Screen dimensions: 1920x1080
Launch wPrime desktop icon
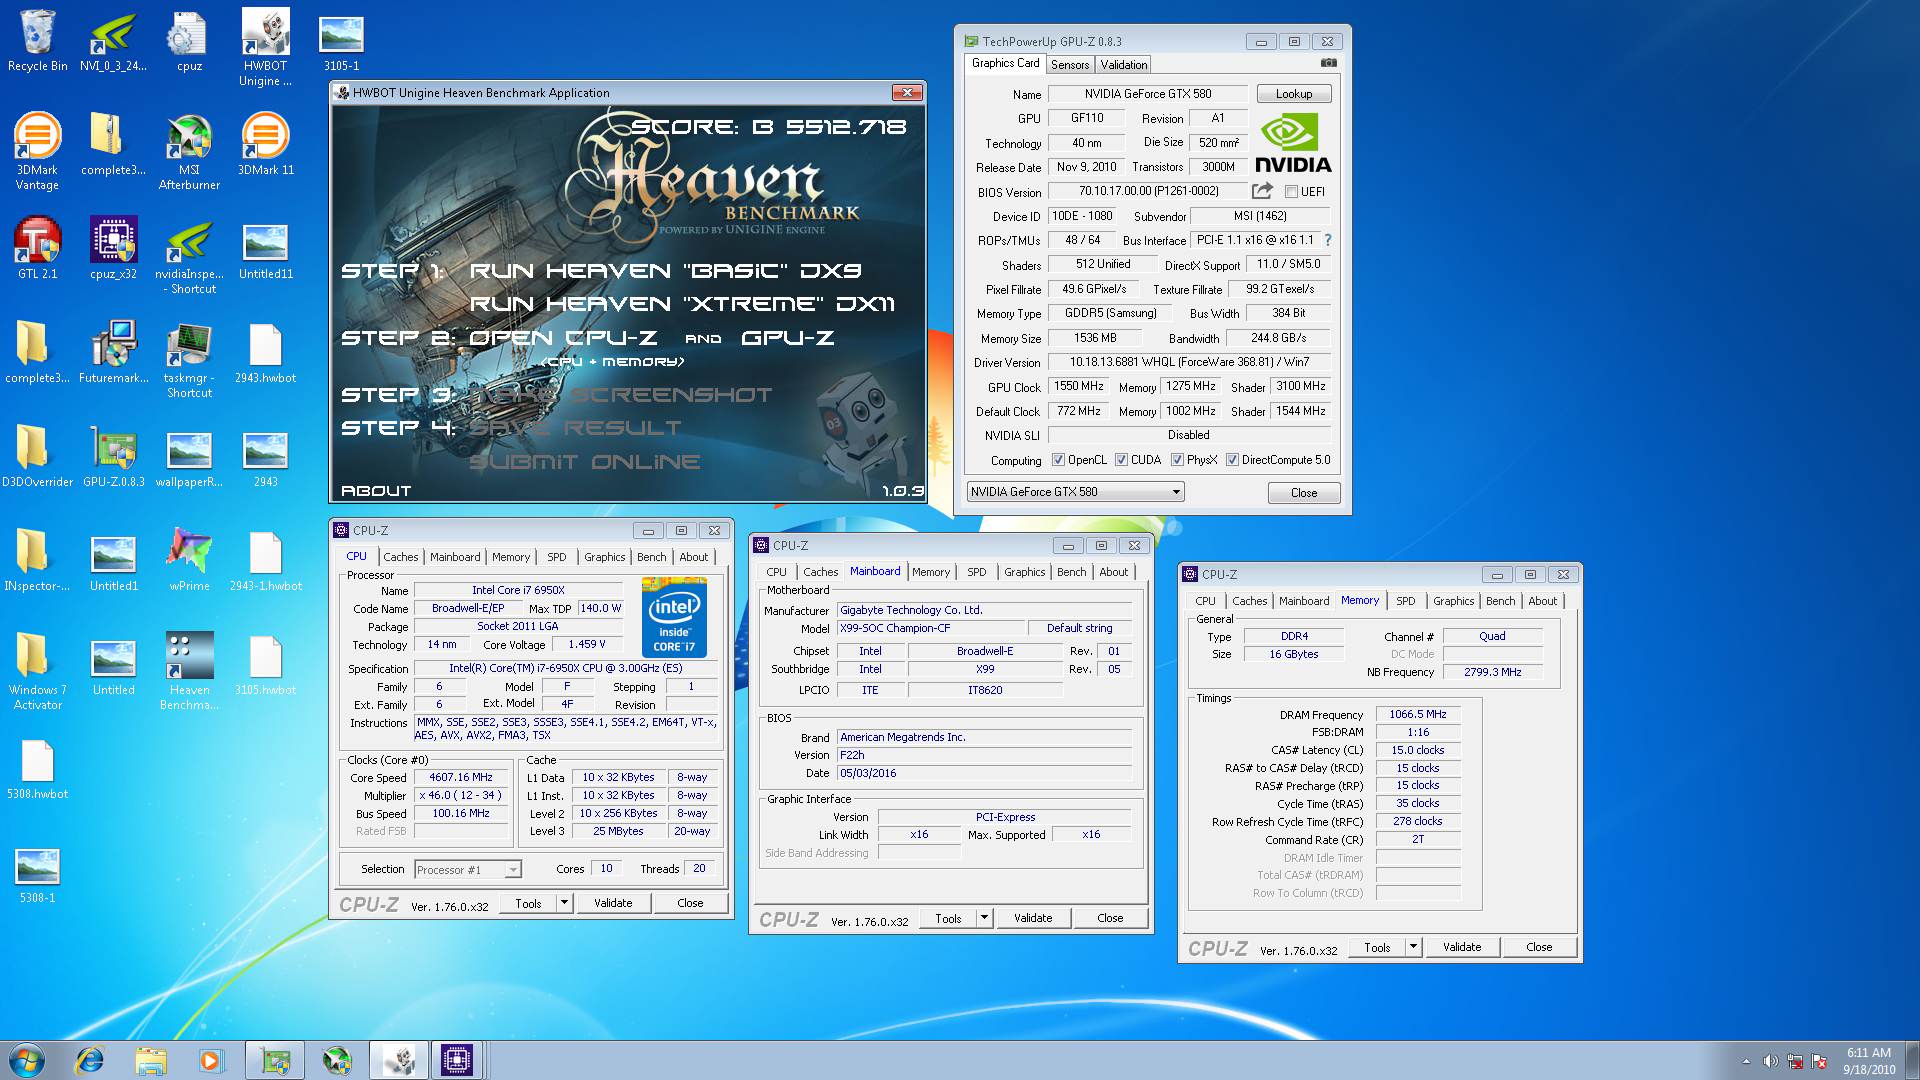pos(189,560)
